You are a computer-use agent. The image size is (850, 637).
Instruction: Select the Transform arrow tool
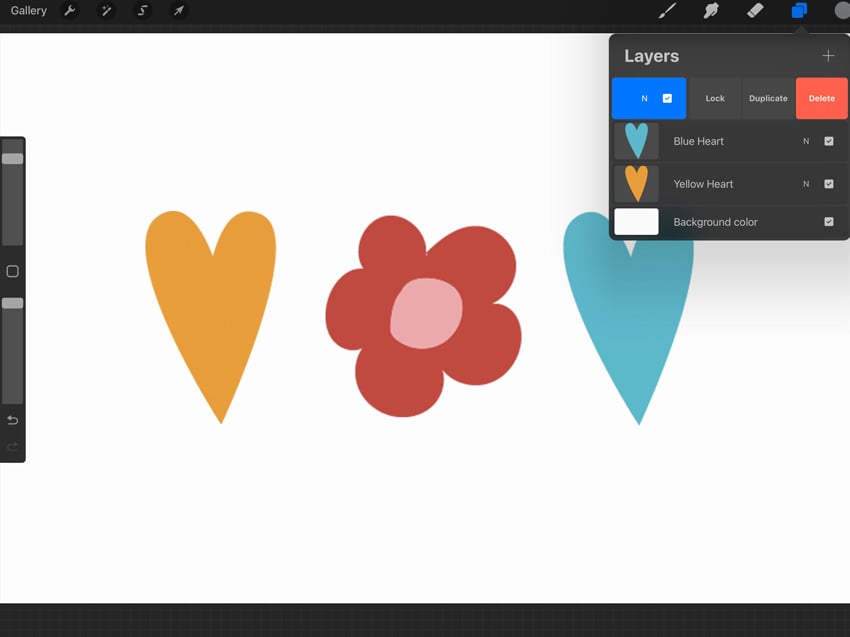pos(179,11)
